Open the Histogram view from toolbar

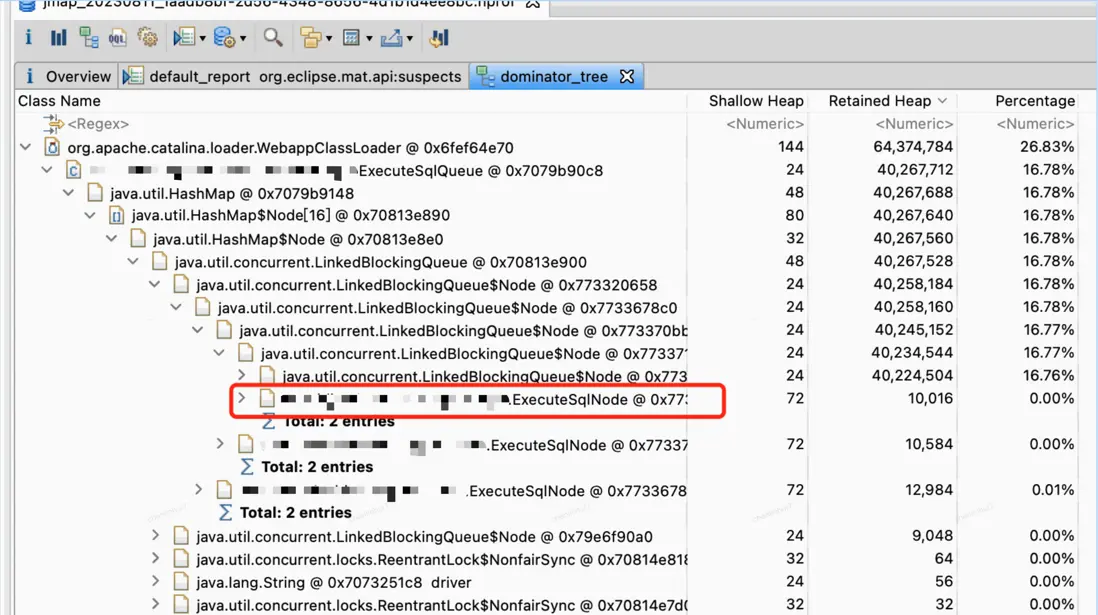59,37
